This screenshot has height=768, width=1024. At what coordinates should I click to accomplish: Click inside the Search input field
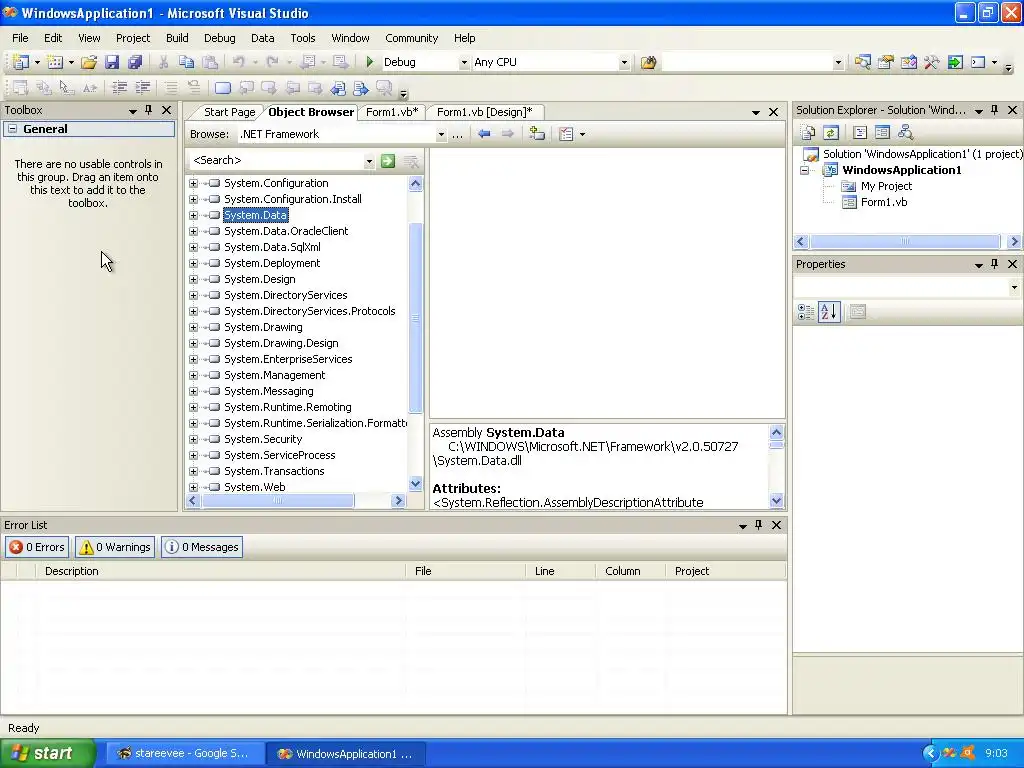point(277,161)
